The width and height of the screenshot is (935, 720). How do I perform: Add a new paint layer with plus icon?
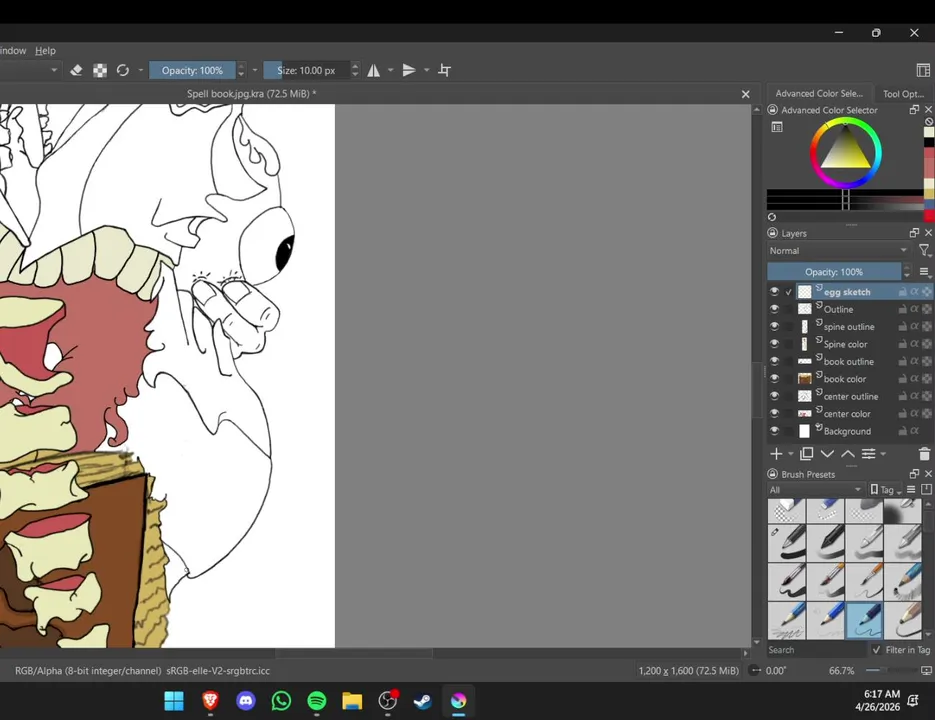[x=776, y=454]
